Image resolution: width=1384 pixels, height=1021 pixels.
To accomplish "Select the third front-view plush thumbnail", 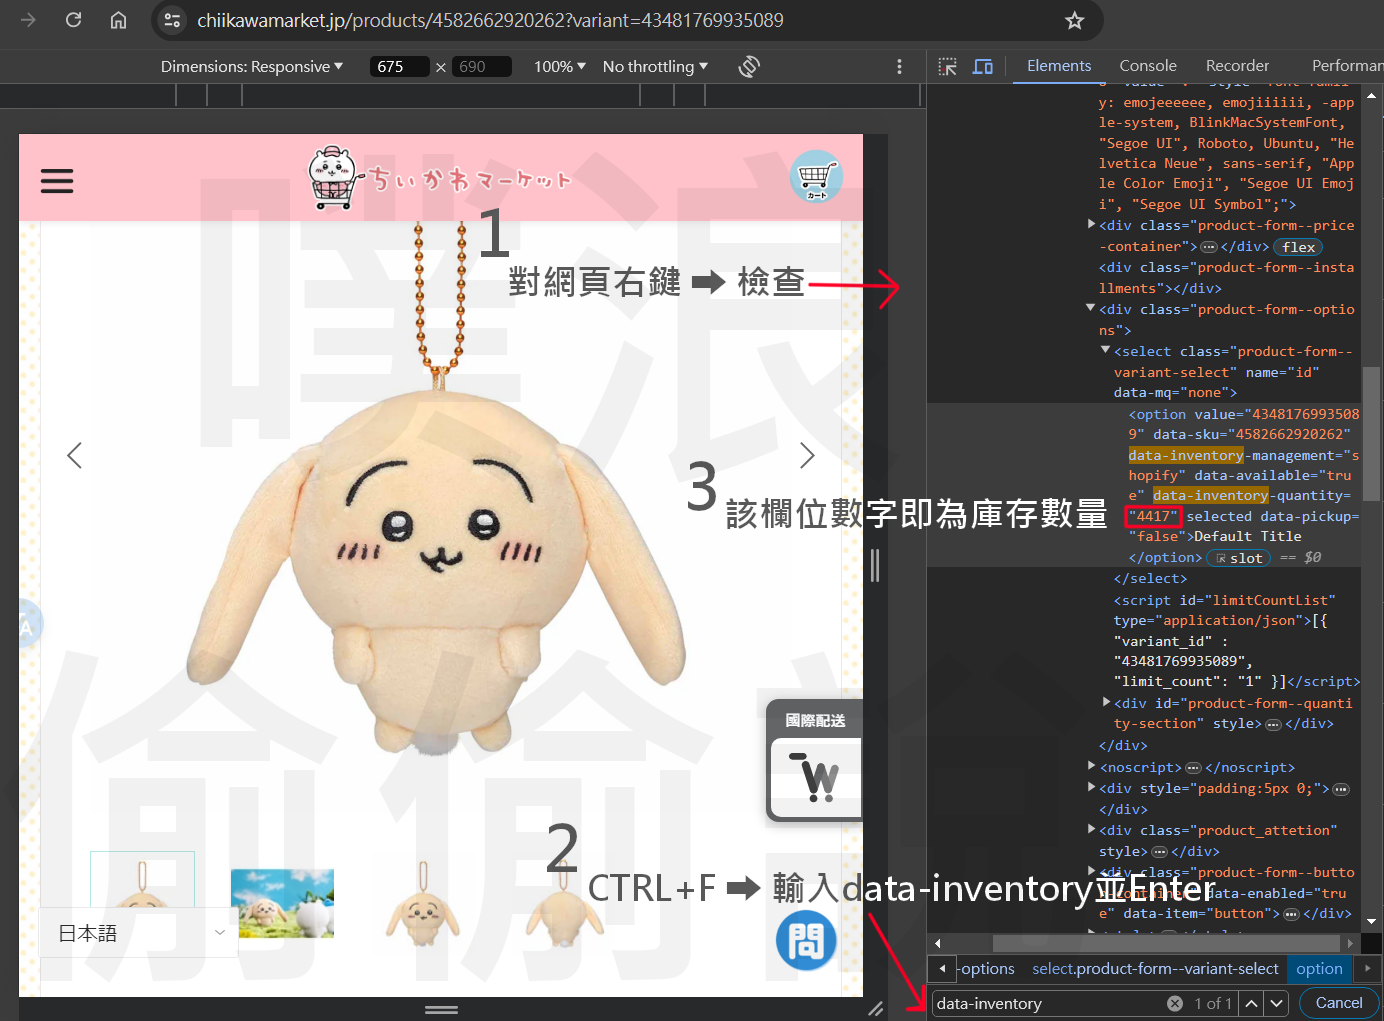I will coord(424,902).
